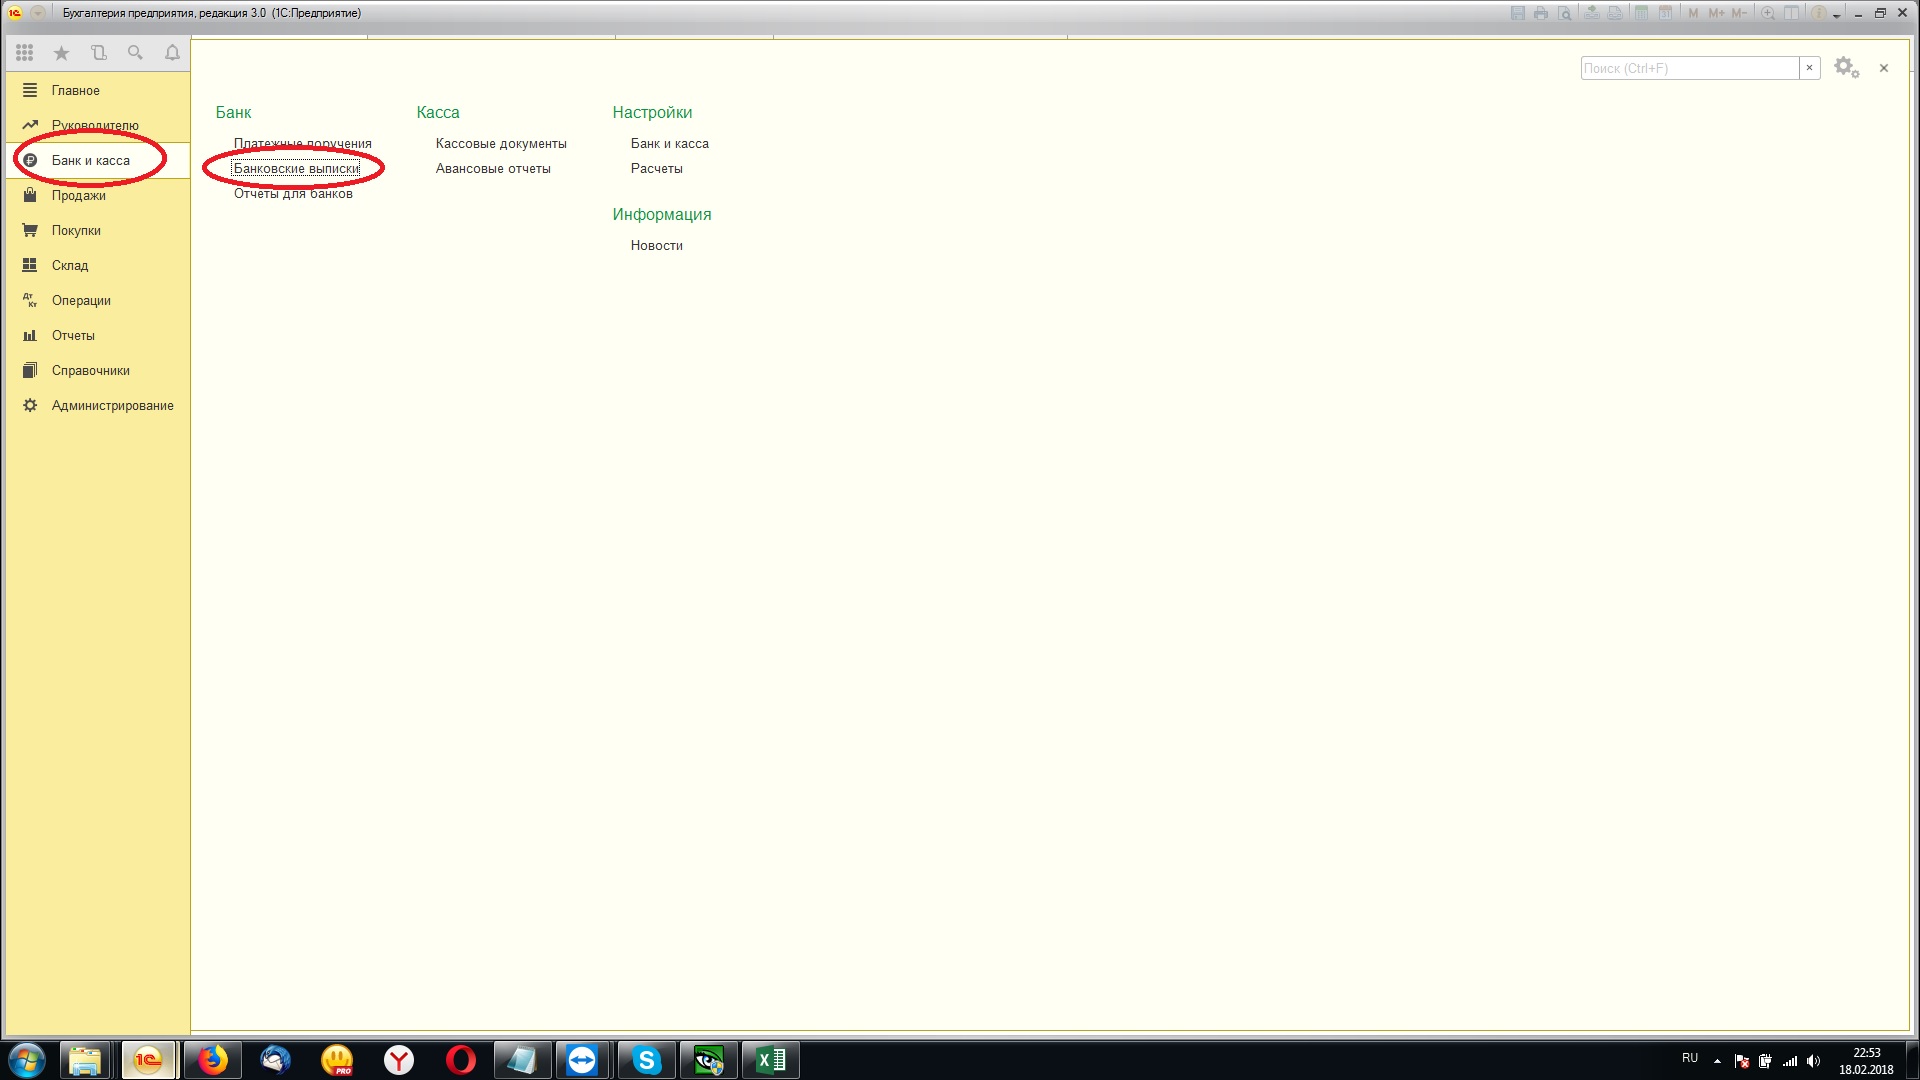Open the Администрирование section
Image resolution: width=1920 pixels, height=1080 pixels.
pos(112,405)
